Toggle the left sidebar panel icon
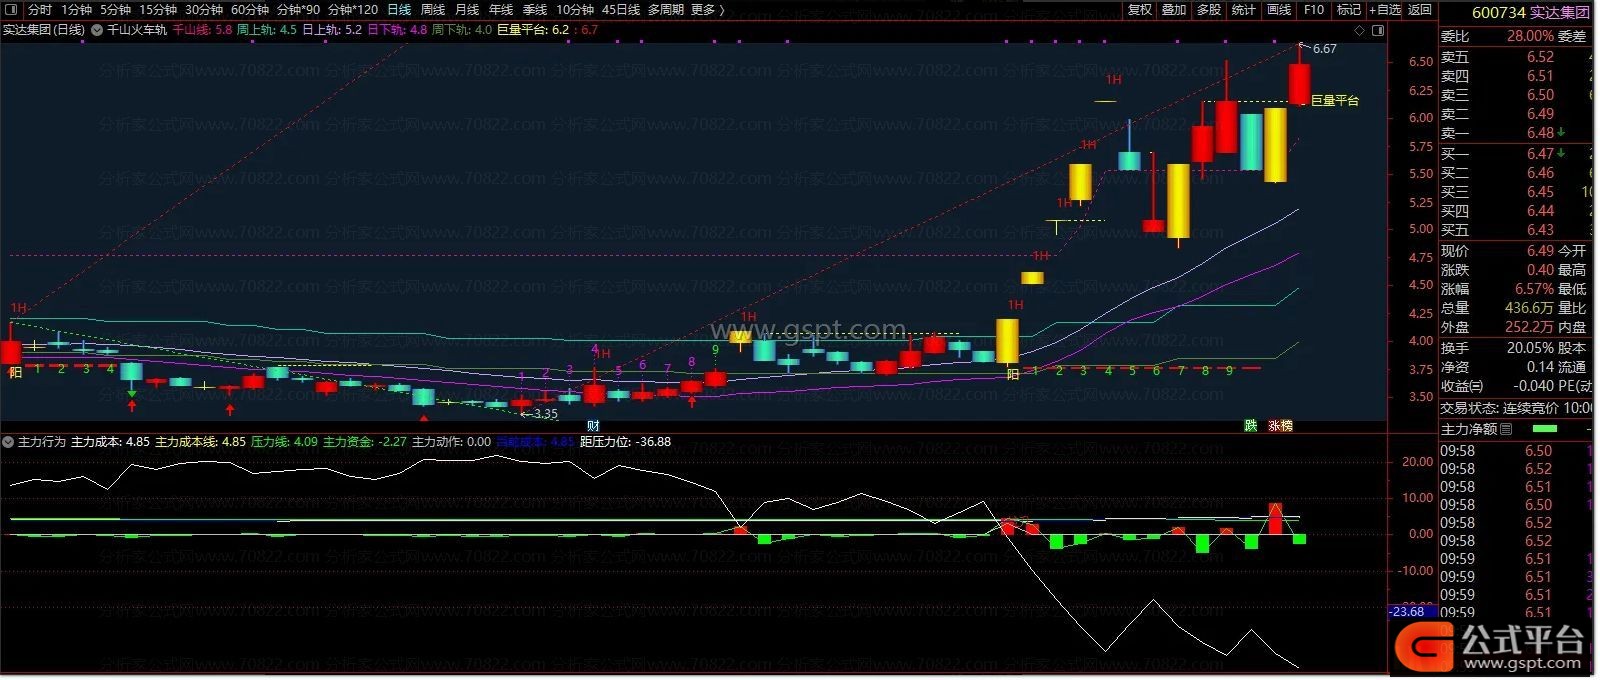Image resolution: width=1600 pixels, height=680 pixels. pos(10,10)
